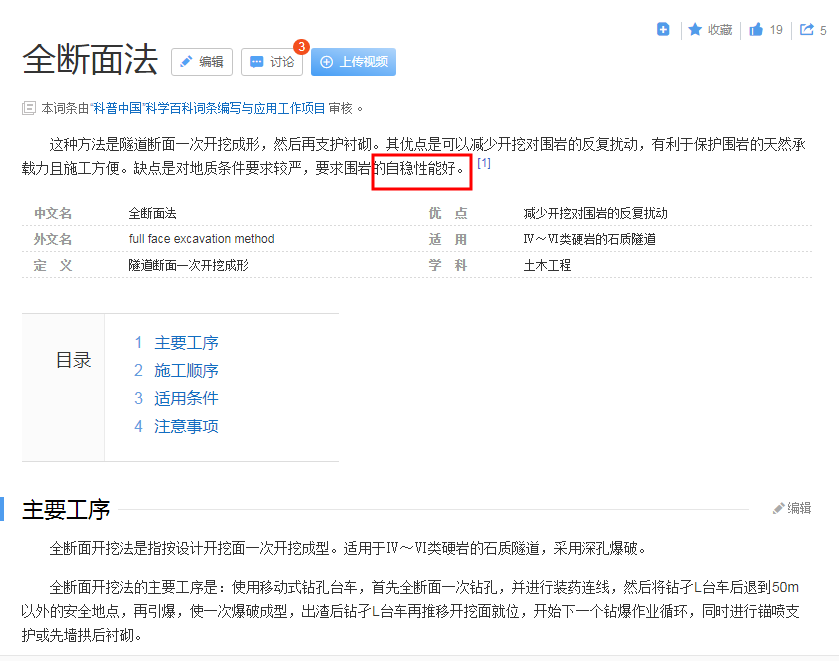
Task: Click the highlighted text 自稳性能好
Action: tap(421, 169)
